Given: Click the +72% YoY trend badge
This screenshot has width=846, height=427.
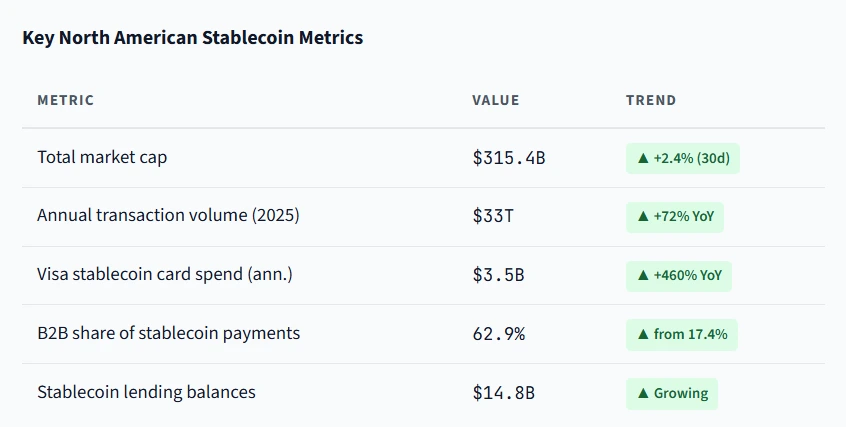Looking at the screenshot, I should pyautogui.click(x=675, y=216).
